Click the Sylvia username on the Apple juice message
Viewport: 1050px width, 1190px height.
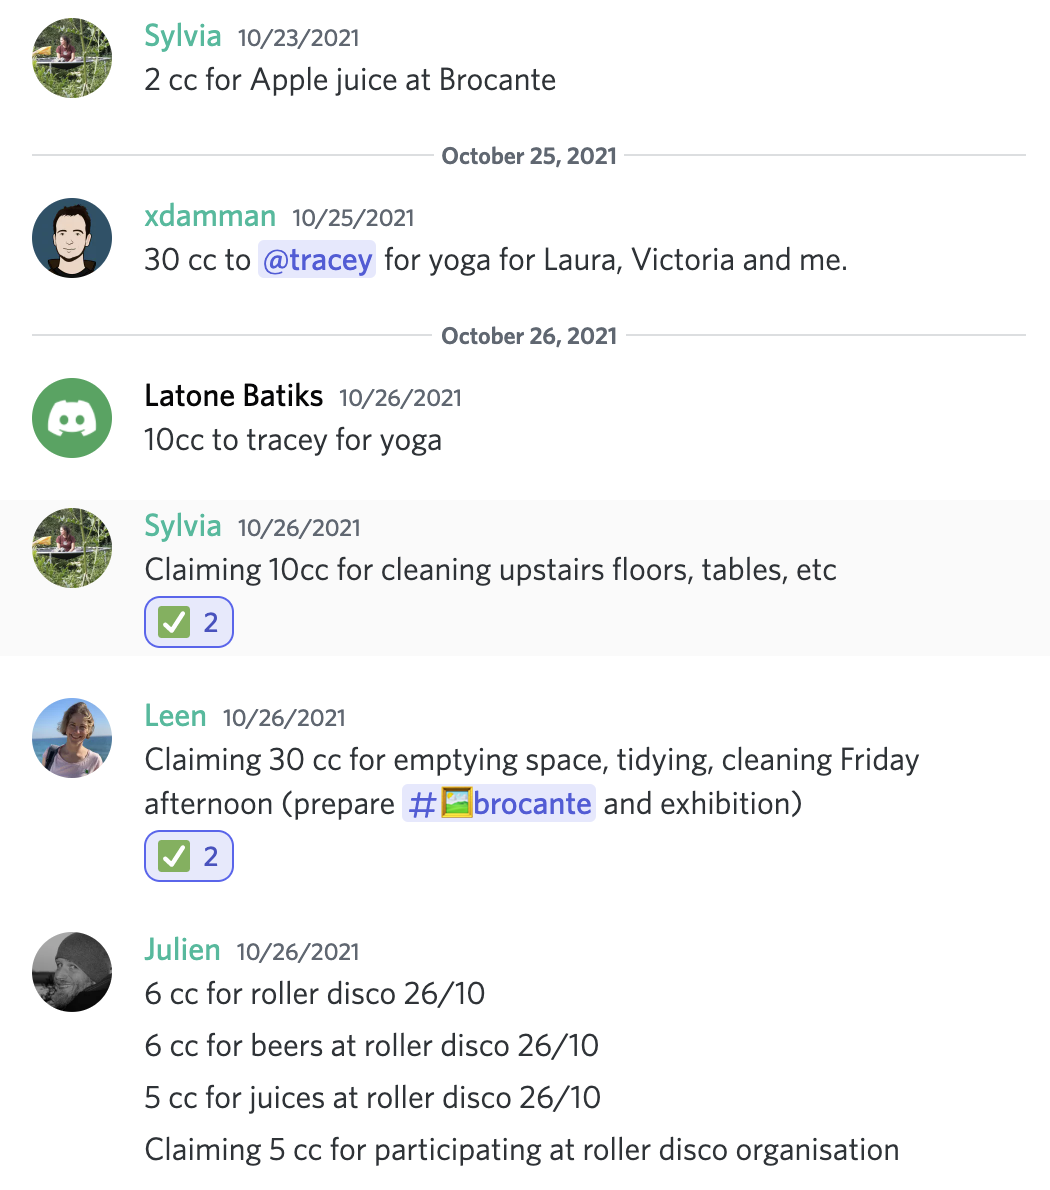[x=183, y=36]
